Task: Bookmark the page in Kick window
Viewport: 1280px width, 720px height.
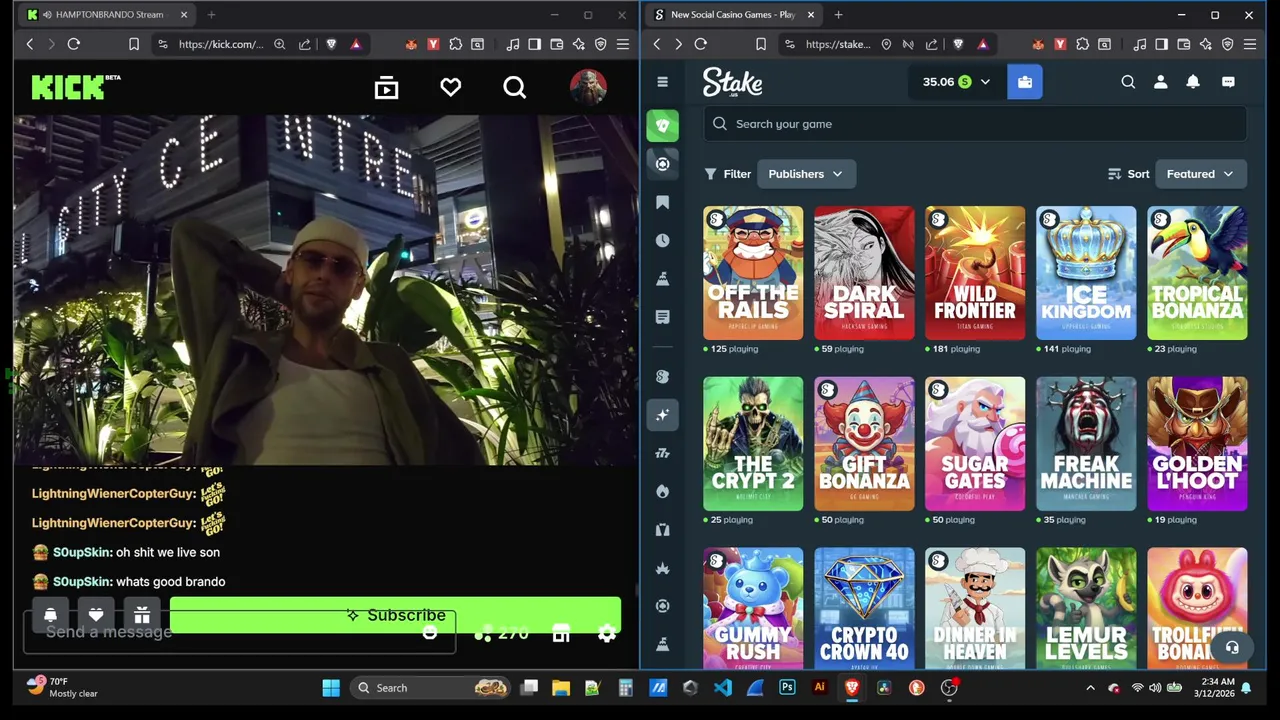Action: click(134, 44)
